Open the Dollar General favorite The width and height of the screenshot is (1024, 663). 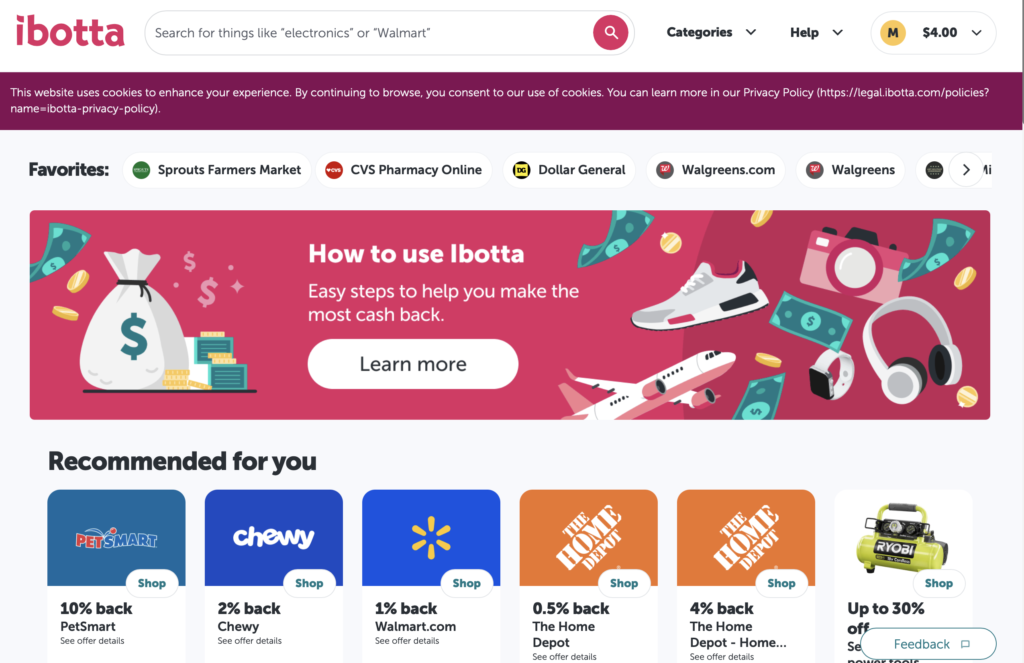tap(569, 170)
